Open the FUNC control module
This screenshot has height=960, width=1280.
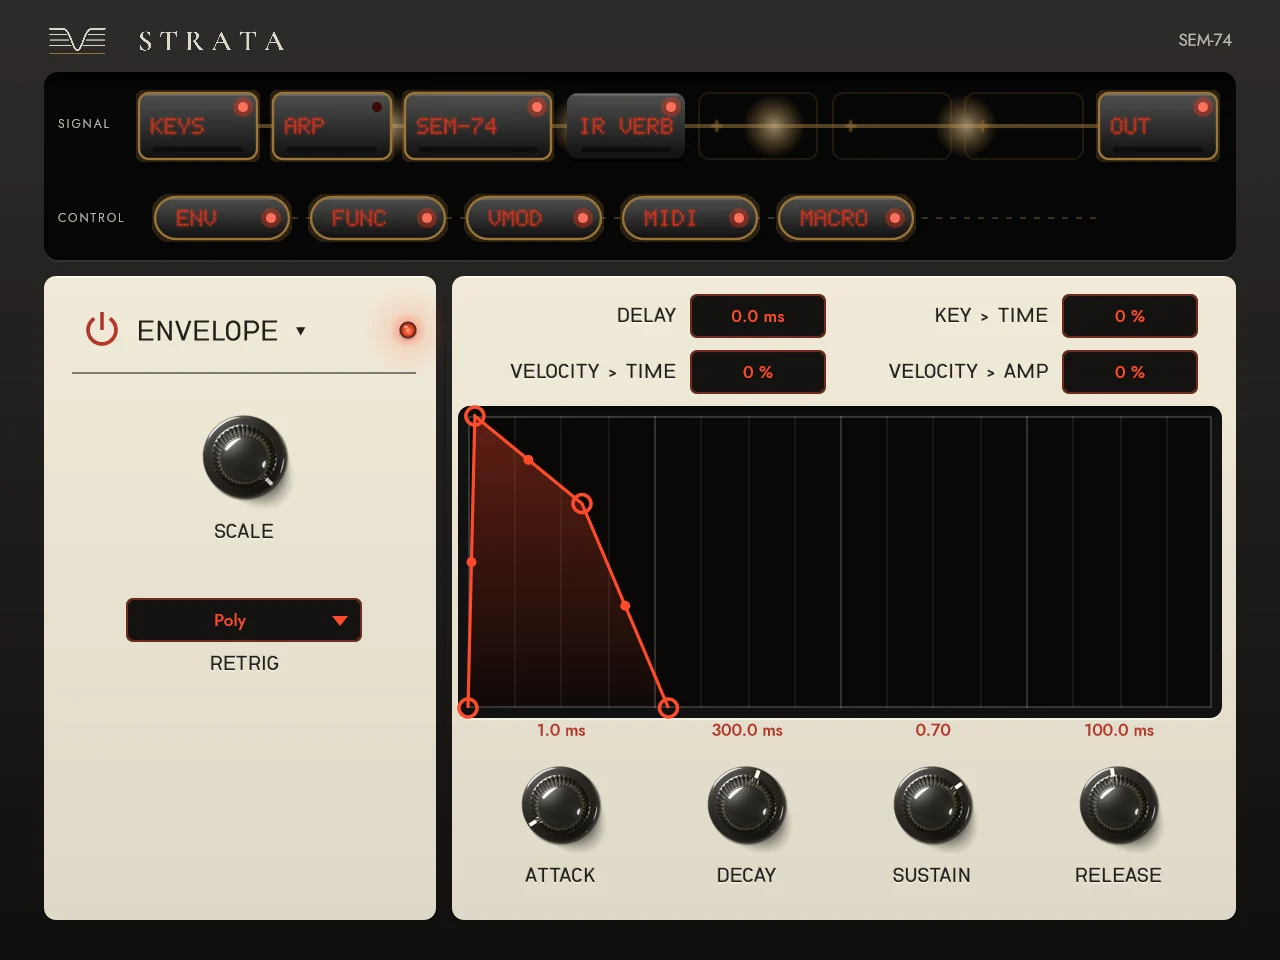click(x=378, y=218)
